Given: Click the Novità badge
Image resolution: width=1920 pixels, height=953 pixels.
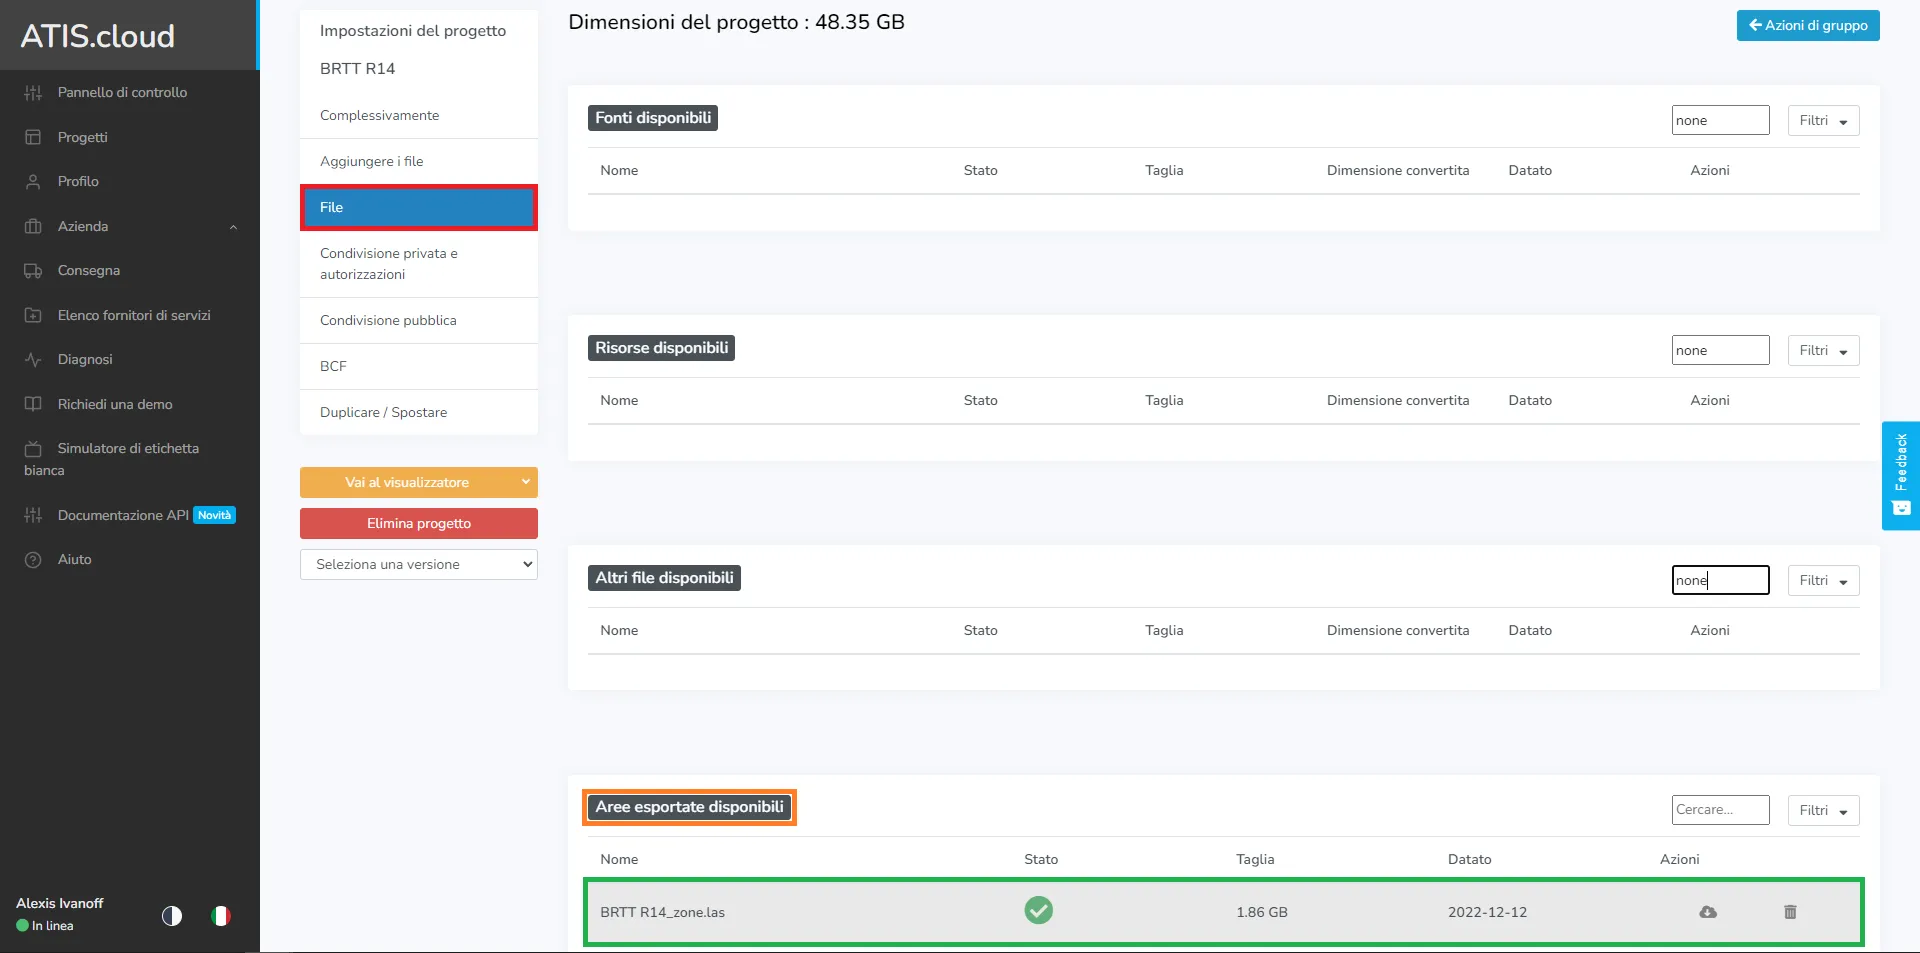Looking at the screenshot, I should point(214,515).
